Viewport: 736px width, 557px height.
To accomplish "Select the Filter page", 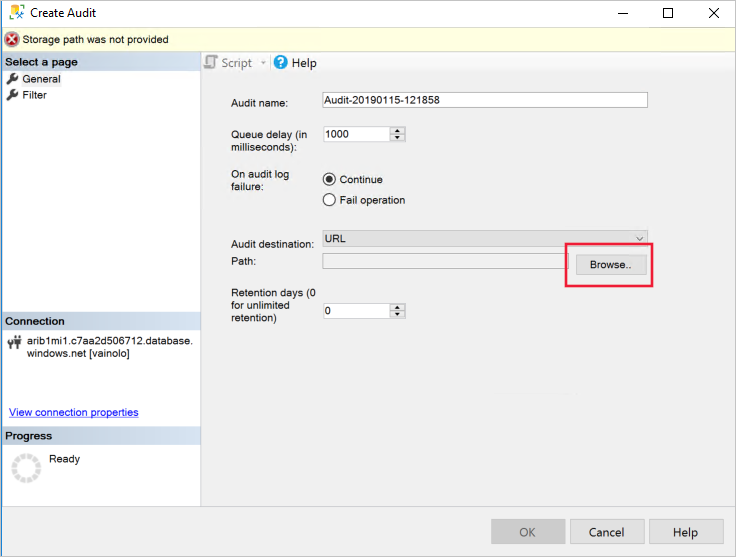I will click(34, 95).
